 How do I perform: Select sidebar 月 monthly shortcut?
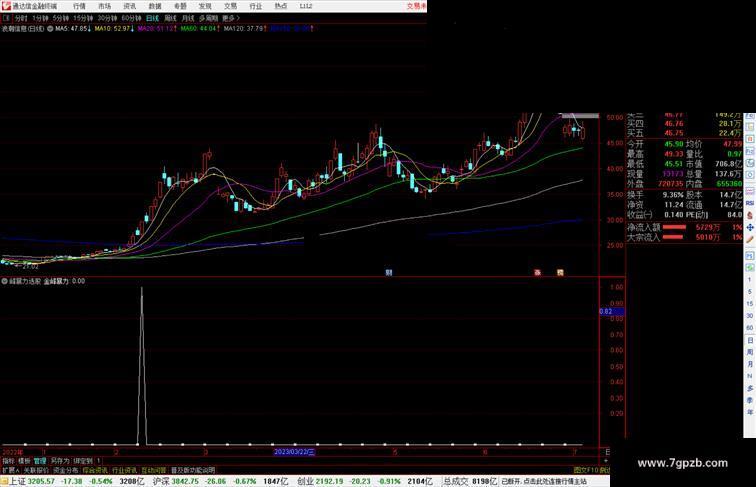pos(750,364)
